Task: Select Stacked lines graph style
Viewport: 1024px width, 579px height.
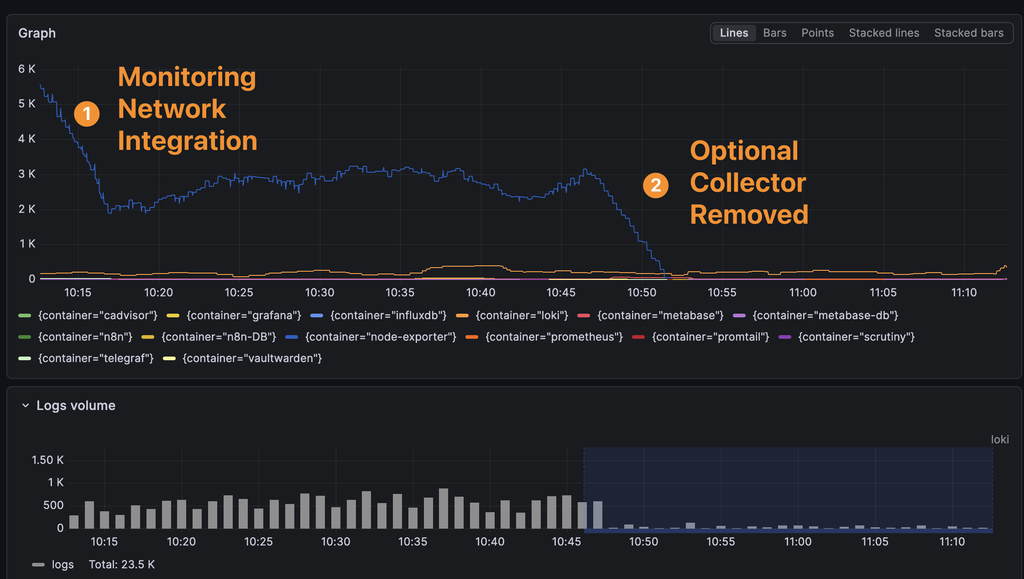Action: [884, 33]
